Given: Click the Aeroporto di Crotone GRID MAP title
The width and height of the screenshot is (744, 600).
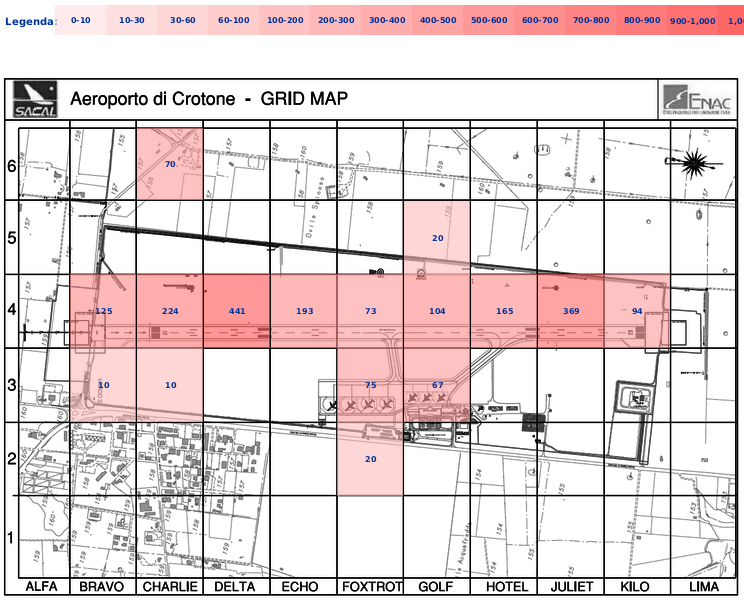Looking at the screenshot, I should (209, 99).
